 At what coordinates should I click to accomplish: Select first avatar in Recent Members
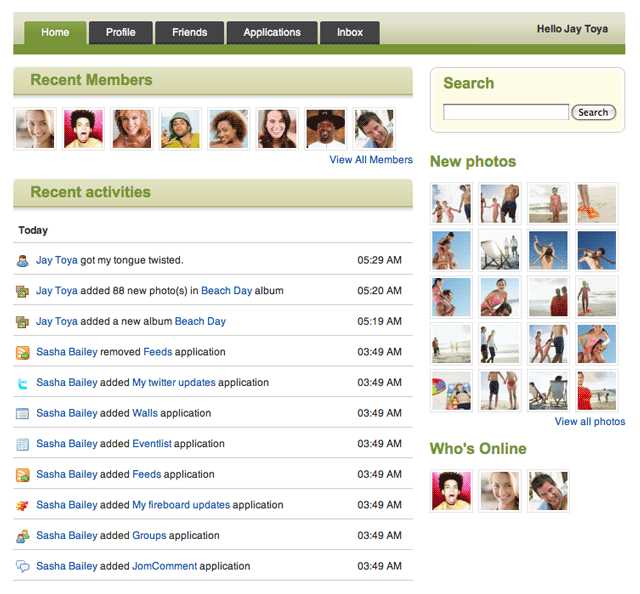[x=35, y=129]
